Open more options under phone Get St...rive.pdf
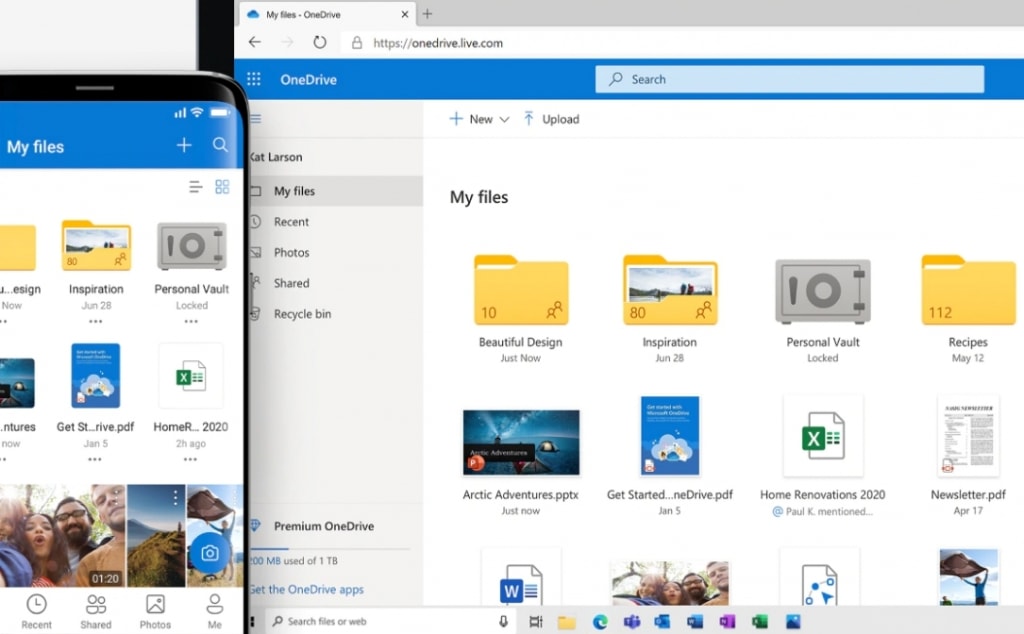 (95, 459)
